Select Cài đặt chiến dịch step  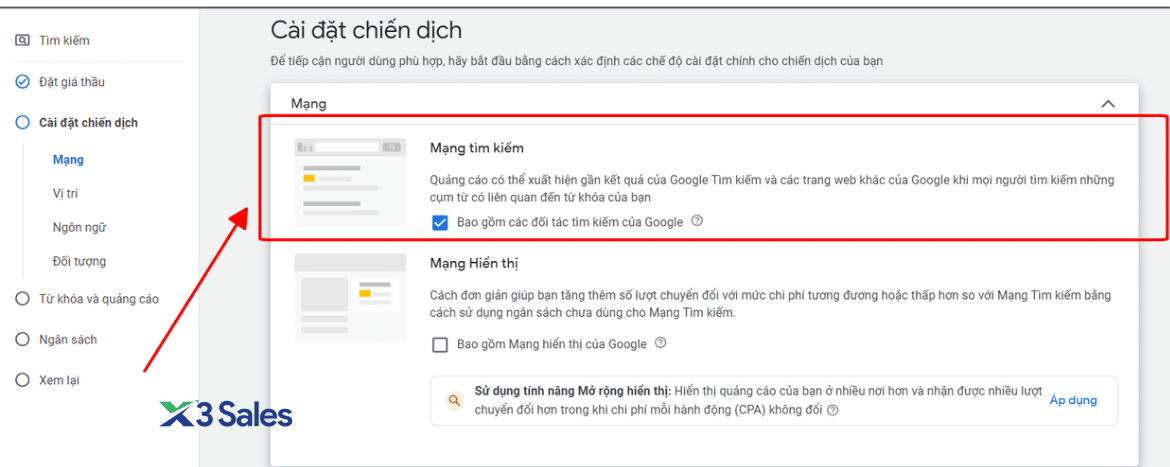[88, 122]
